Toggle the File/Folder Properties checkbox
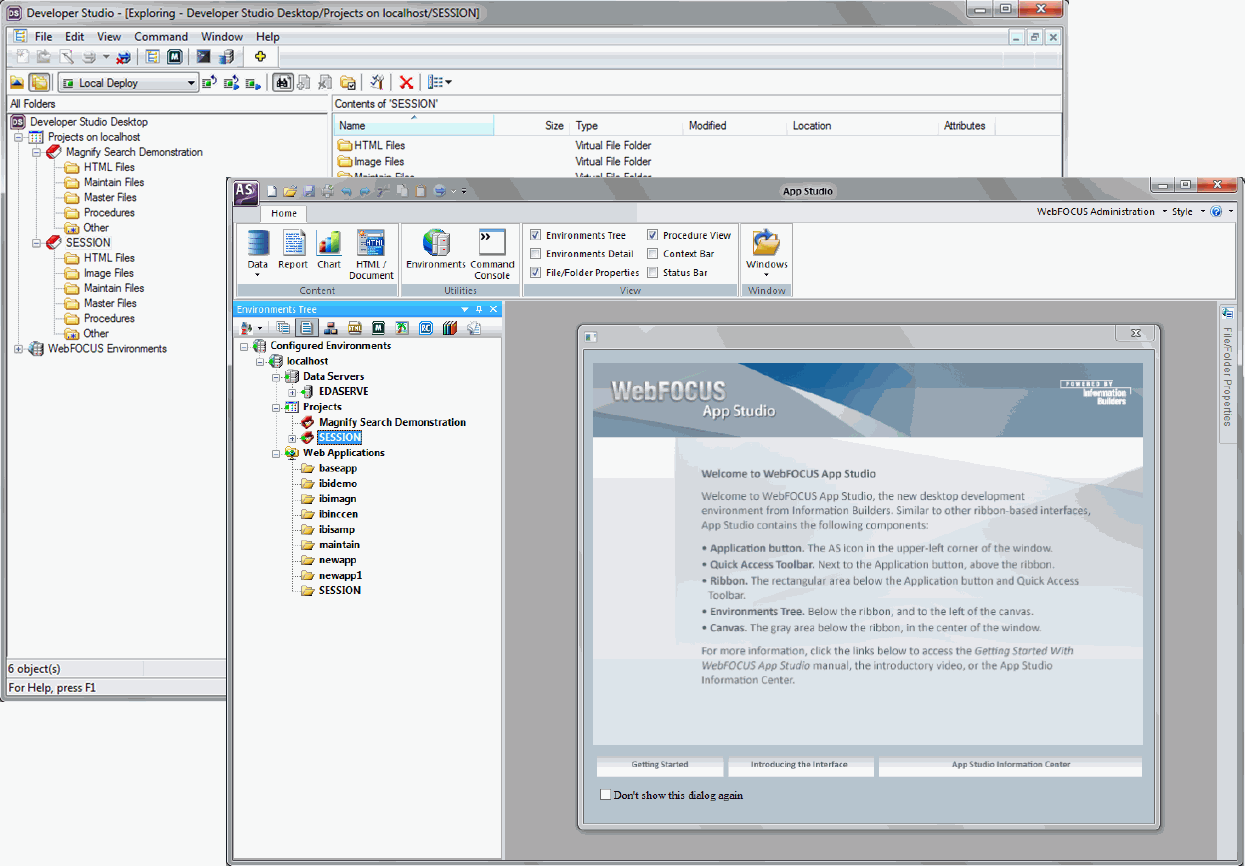 pyautogui.click(x=536, y=272)
